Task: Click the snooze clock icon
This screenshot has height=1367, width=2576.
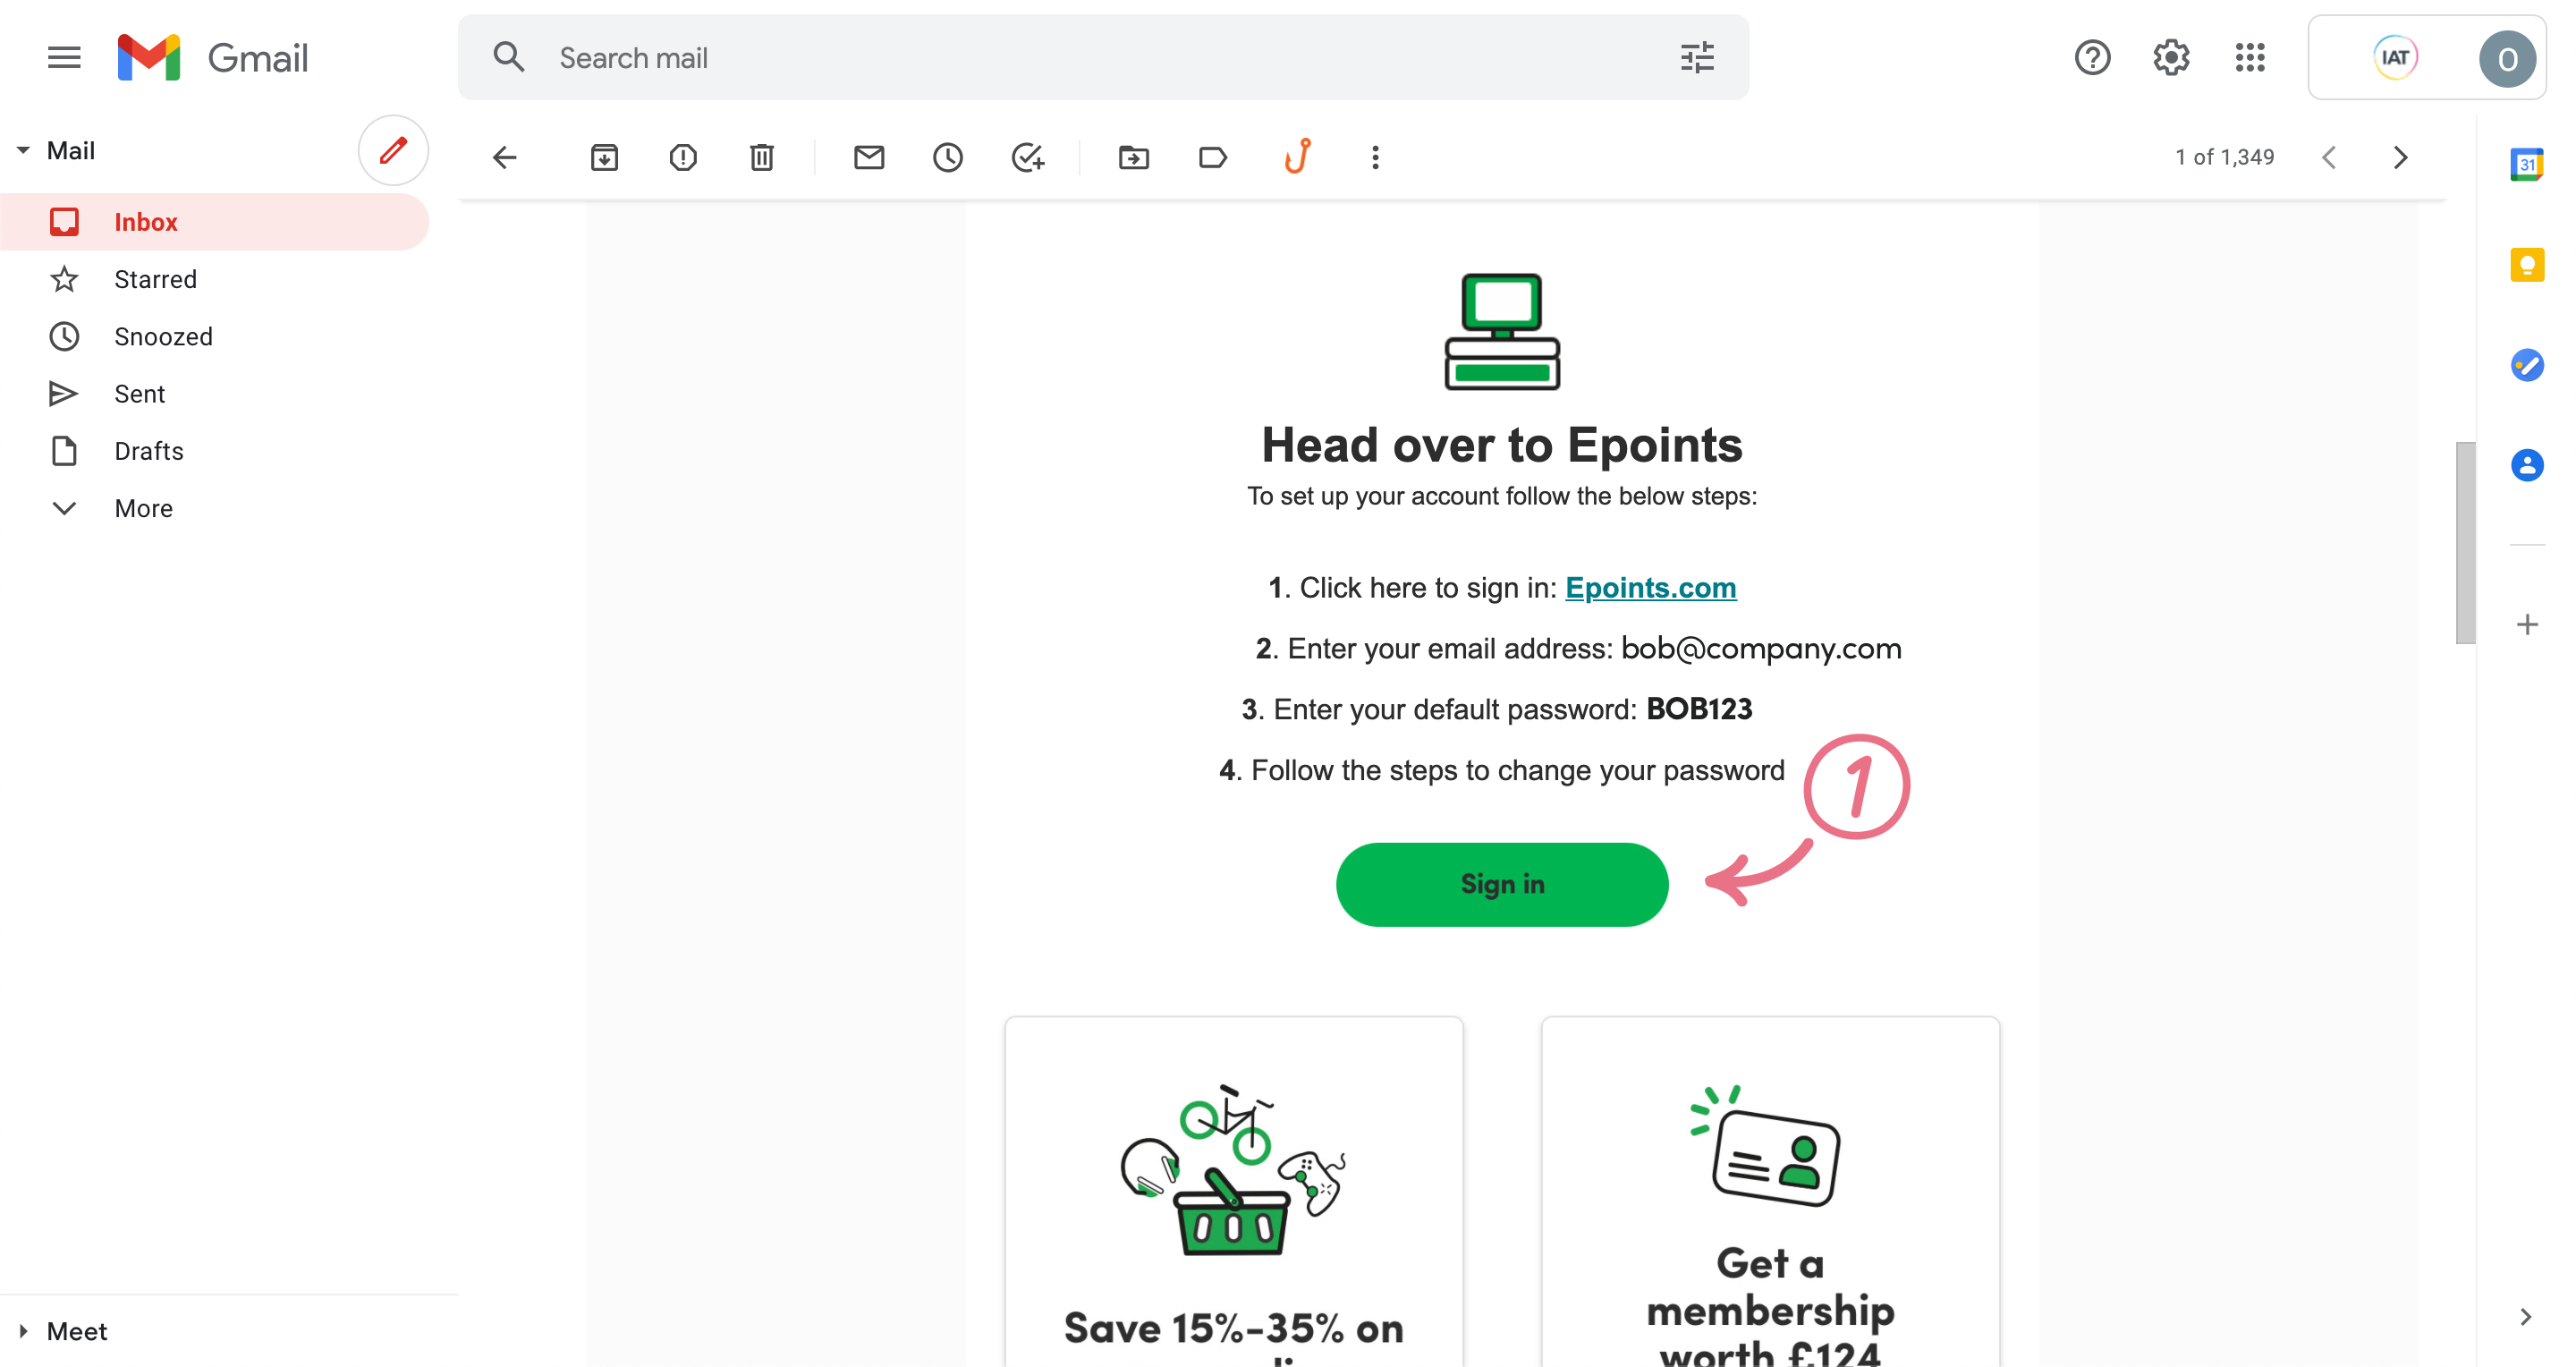Action: click(x=947, y=157)
